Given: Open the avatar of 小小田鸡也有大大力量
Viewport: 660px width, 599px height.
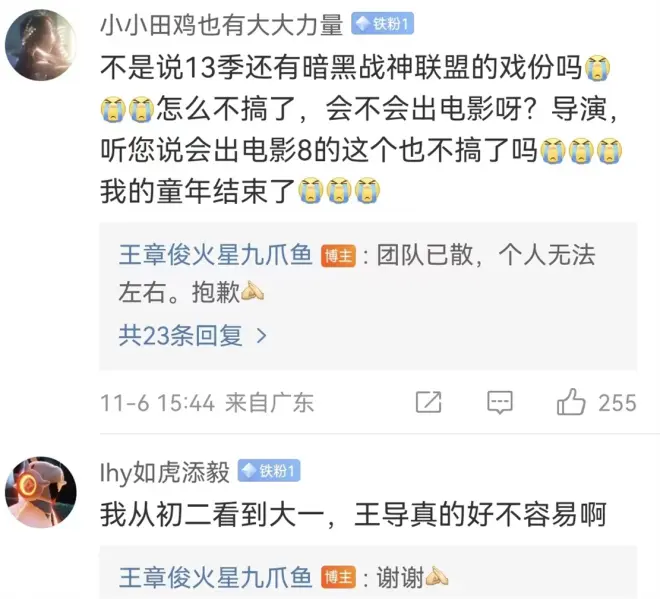Looking at the screenshot, I should [41, 45].
